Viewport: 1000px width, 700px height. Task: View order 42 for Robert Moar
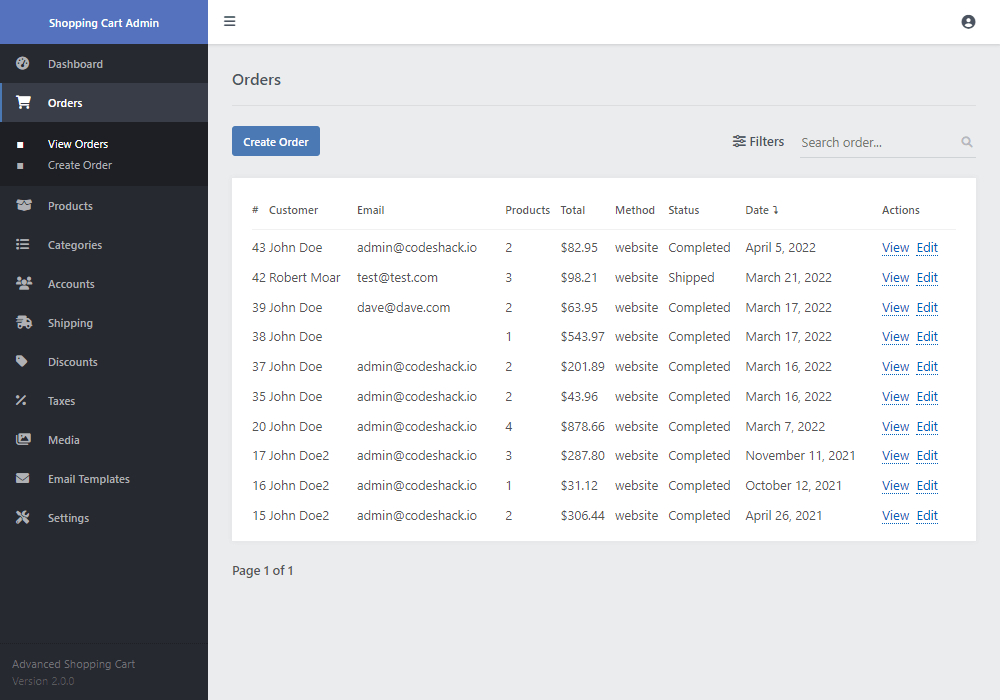(895, 277)
